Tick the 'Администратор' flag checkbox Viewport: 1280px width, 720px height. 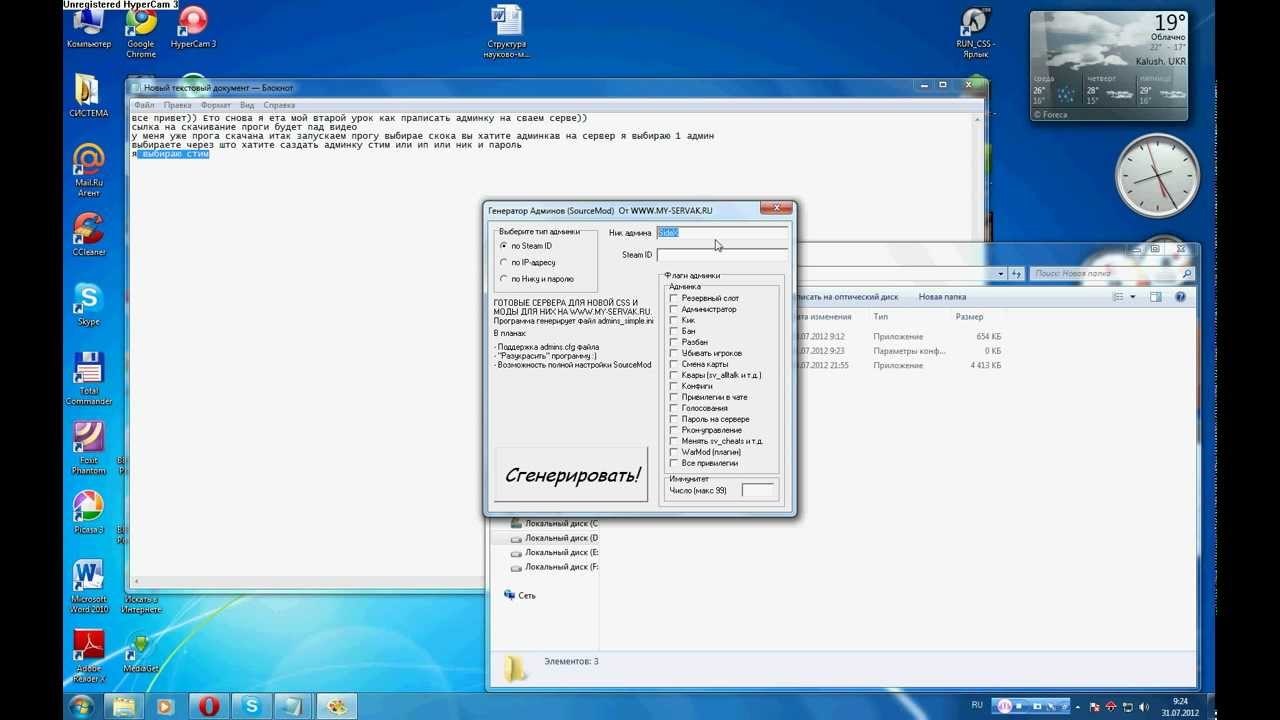[x=674, y=309]
